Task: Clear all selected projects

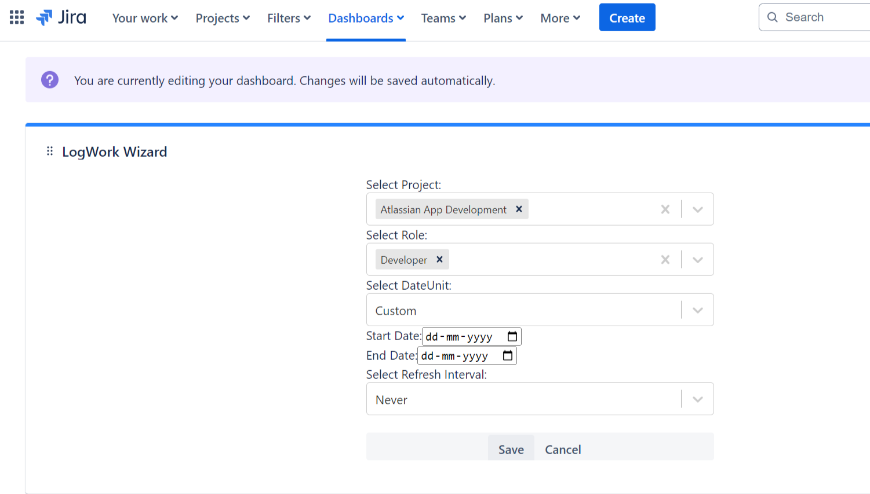Action: [665, 209]
